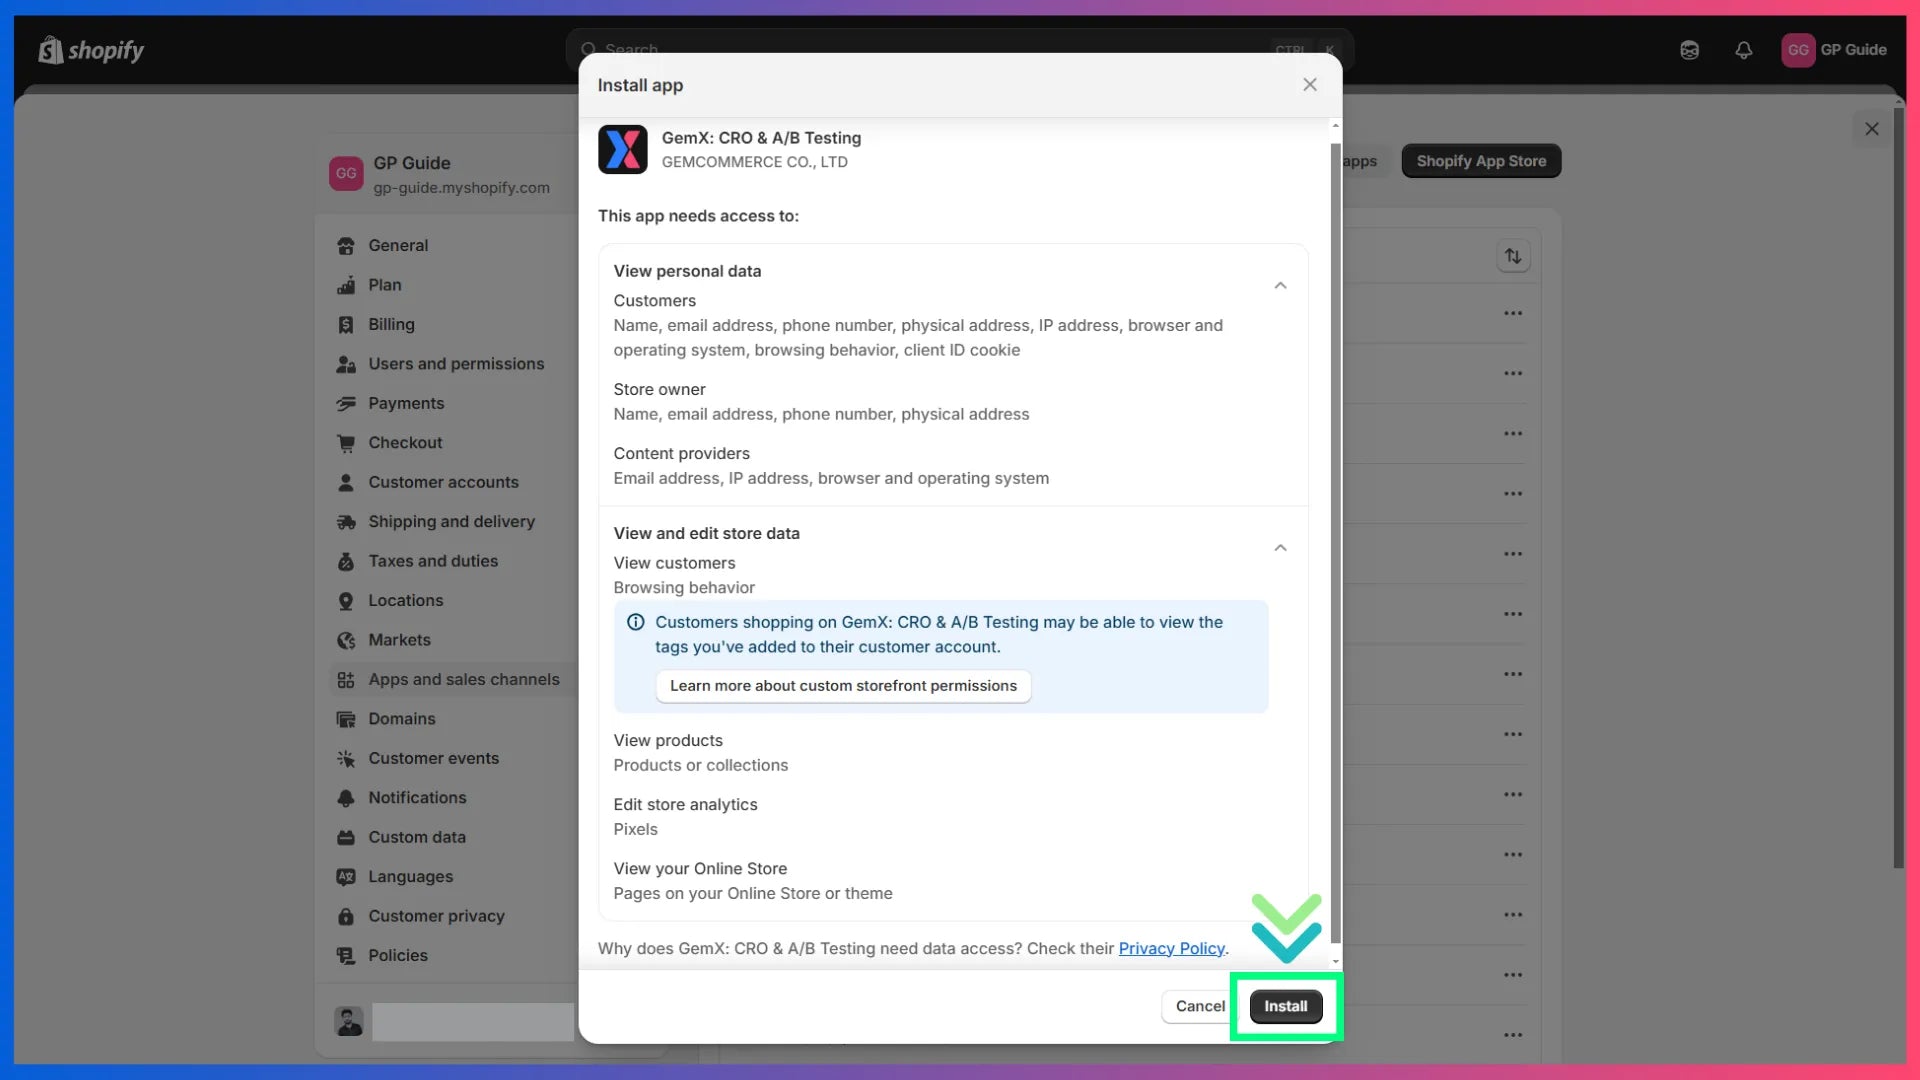Click the sort icon in apps list
Image resolution: width=1920 pixels, height=1080 pixels.
(1513, 256)
